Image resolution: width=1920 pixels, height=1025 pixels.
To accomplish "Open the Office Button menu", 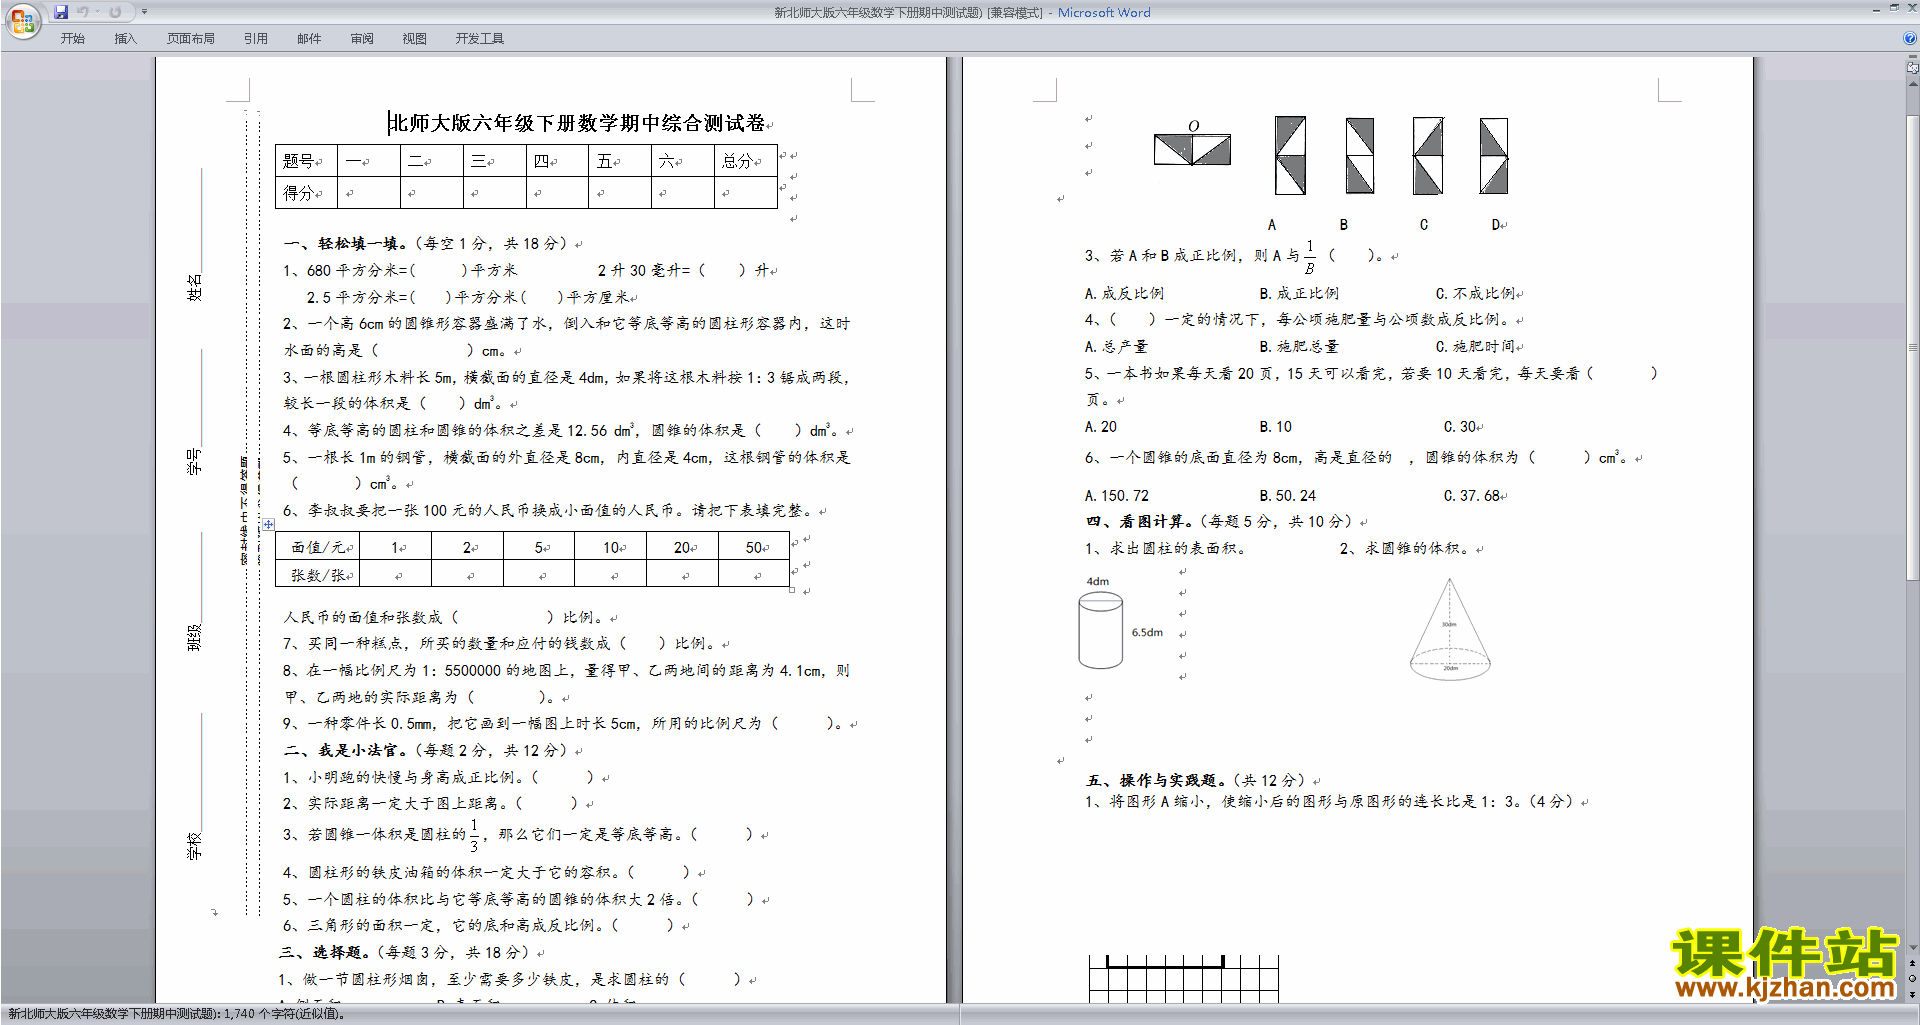I will [x=22, y=20].
